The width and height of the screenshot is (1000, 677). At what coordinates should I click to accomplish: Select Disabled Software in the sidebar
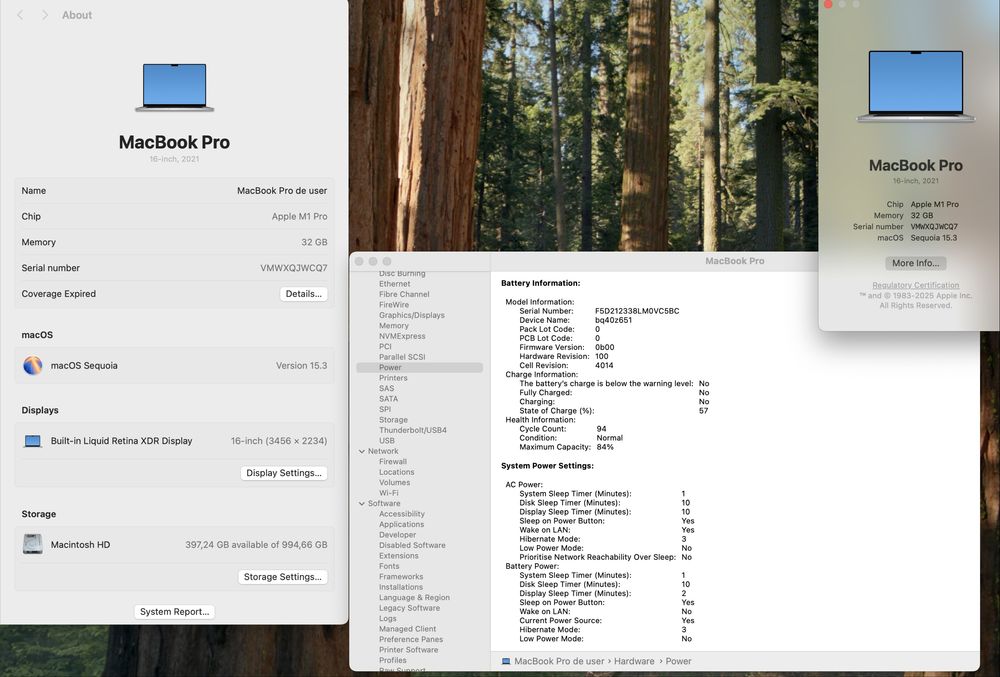(412, 545)
